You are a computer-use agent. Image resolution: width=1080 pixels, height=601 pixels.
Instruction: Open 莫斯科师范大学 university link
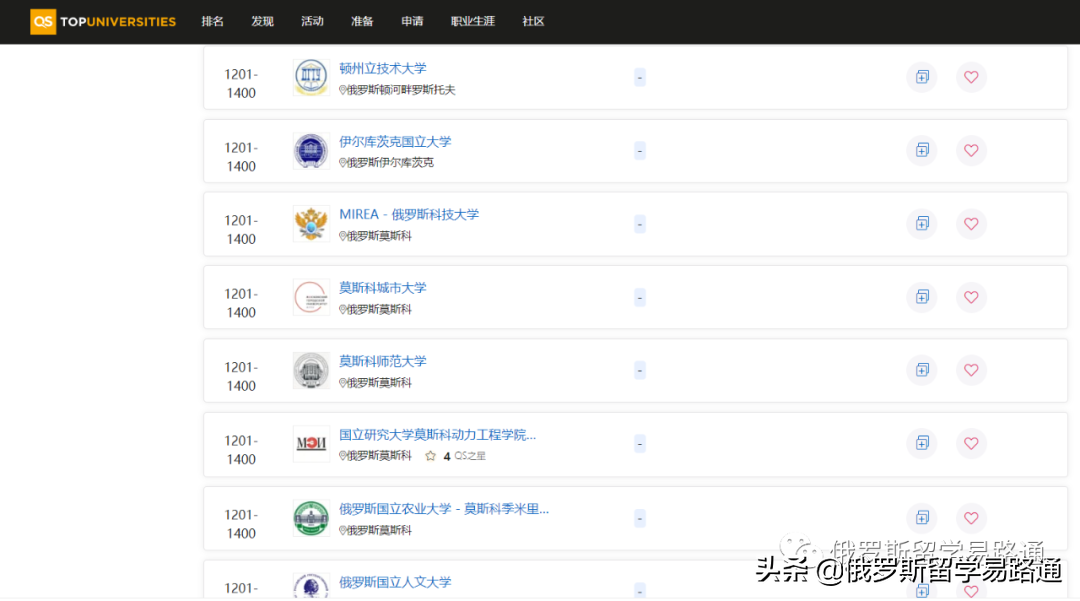pos(383,361)
